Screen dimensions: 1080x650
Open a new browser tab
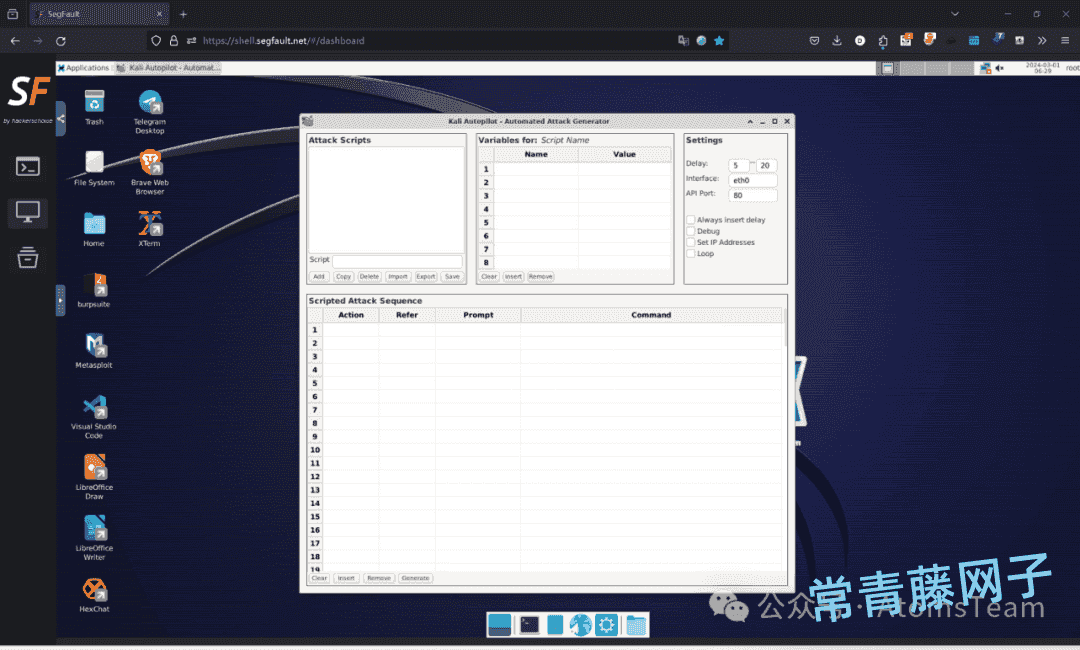pyautogui.click(x=183, y=14)
